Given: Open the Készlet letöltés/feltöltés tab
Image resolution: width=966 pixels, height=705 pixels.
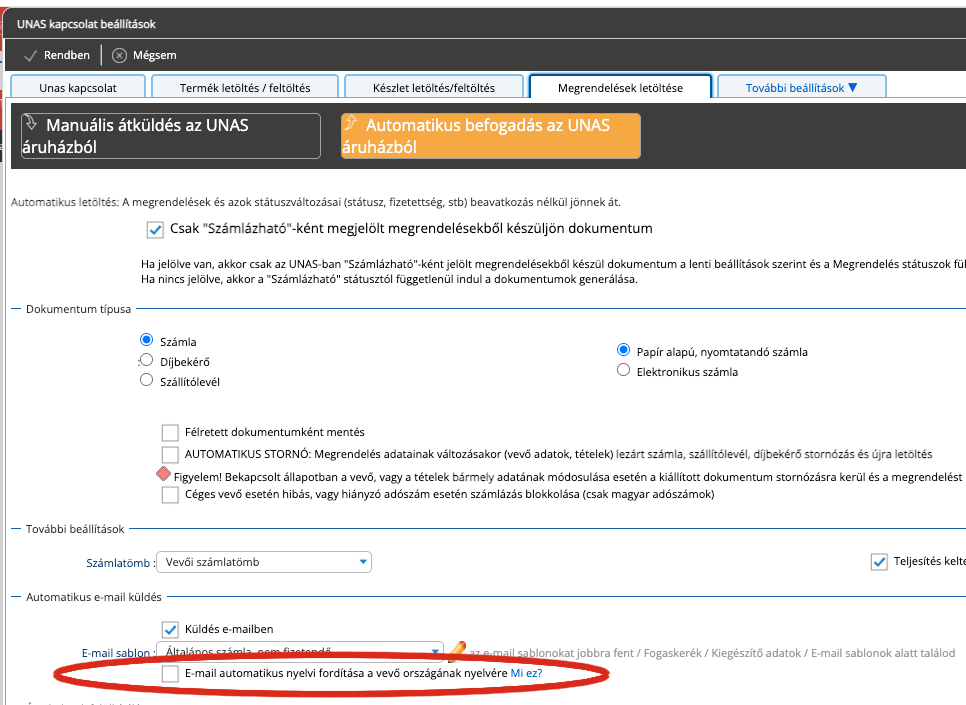Looking at the screenshot, I should pos(434,88).
